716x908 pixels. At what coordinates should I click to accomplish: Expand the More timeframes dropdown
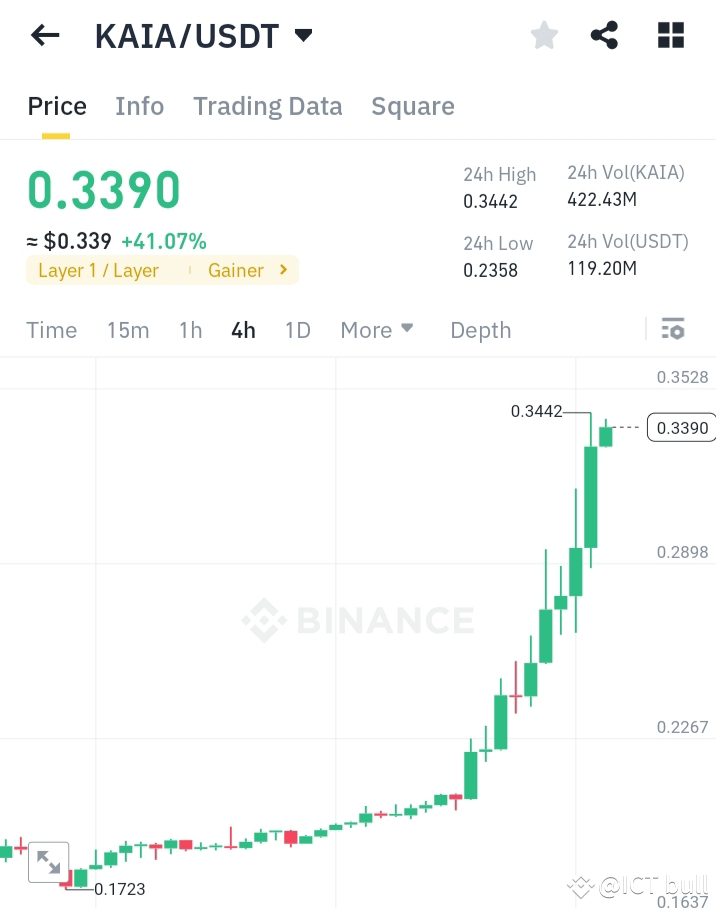(x=376, y=330)
